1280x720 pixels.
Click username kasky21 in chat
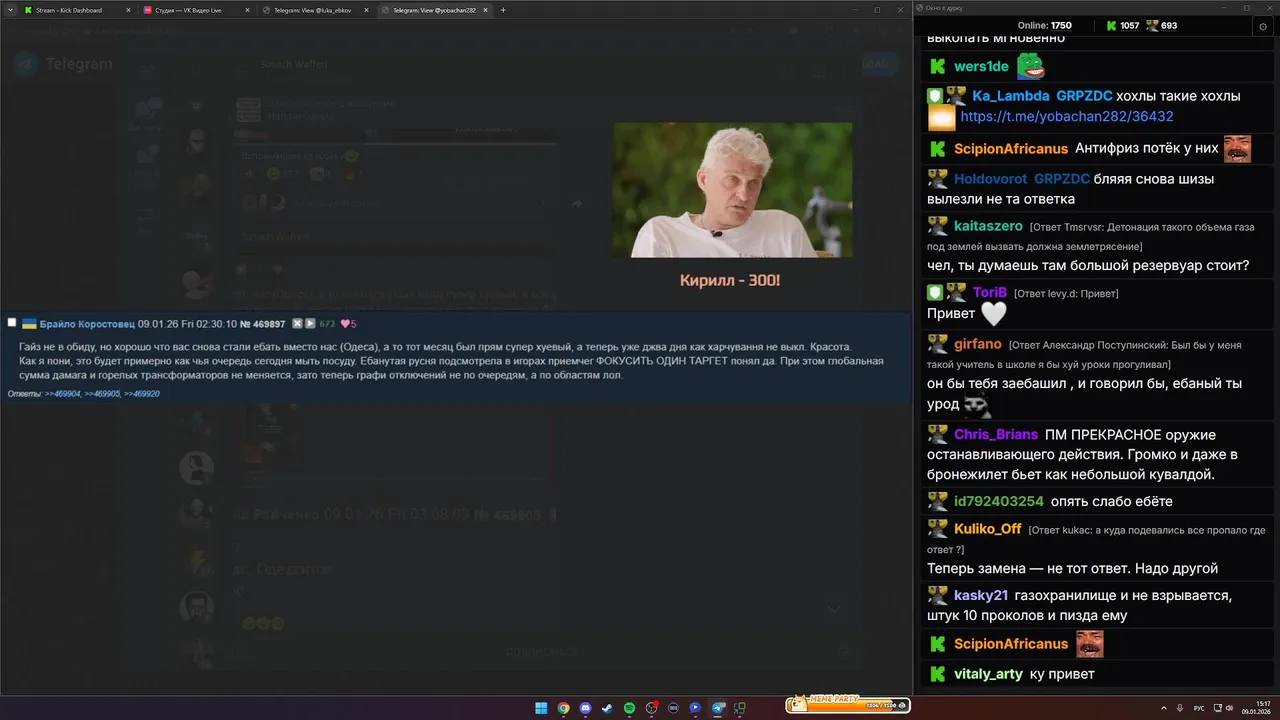(x=981, y=595)
